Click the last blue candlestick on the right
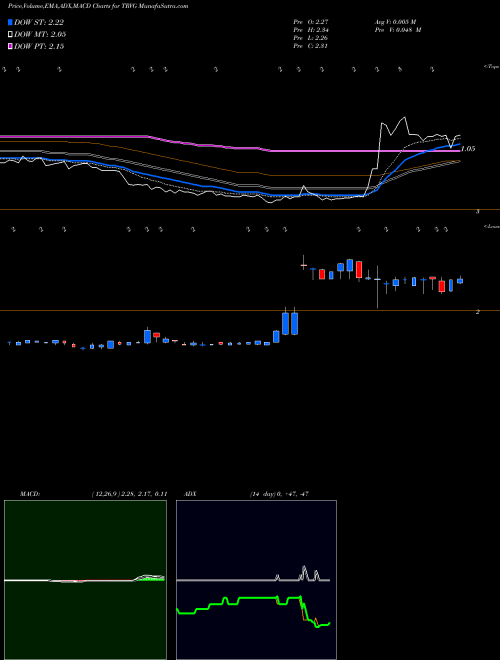500x660 pixels. (460, 281)
